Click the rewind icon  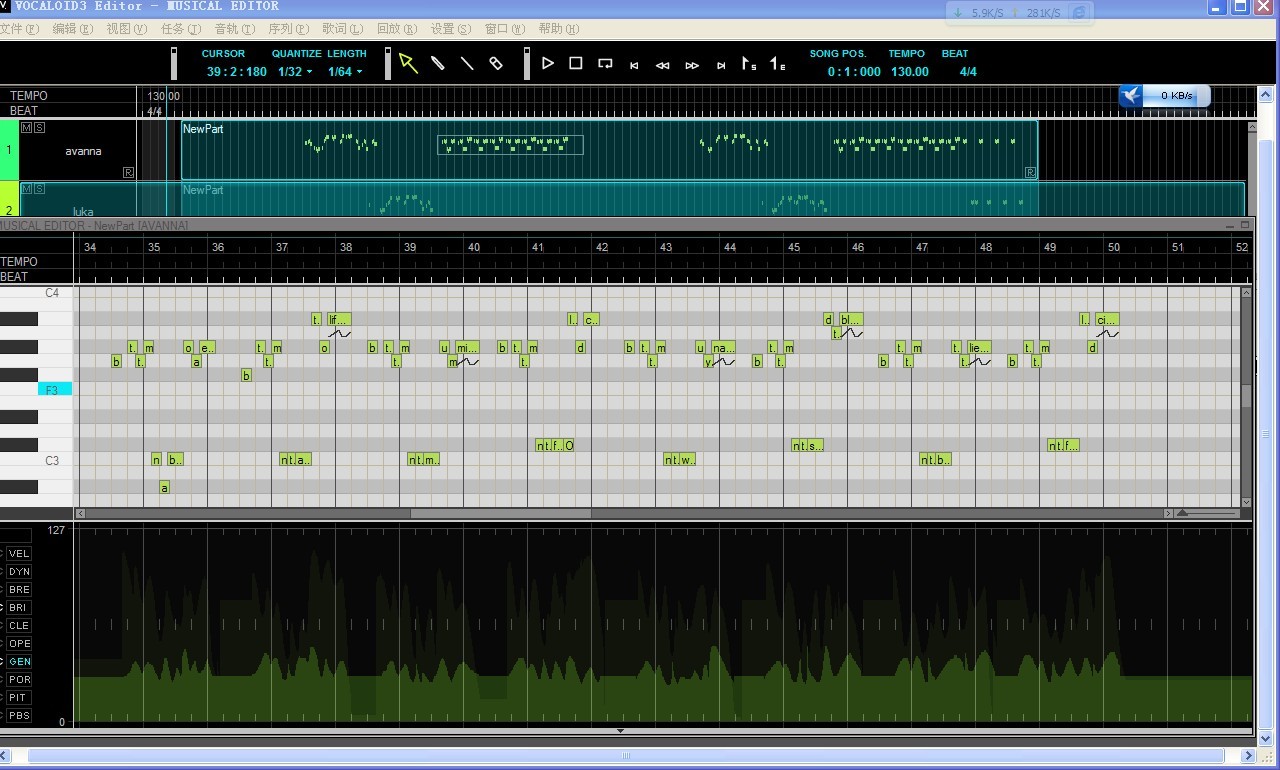click(x=662, y=65)
